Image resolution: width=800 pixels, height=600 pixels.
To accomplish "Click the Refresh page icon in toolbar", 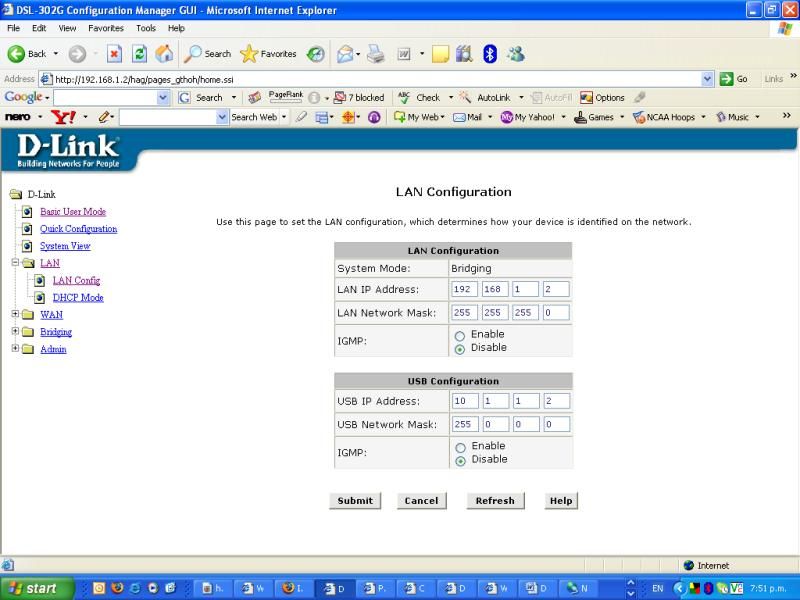I will click(140, 54).
